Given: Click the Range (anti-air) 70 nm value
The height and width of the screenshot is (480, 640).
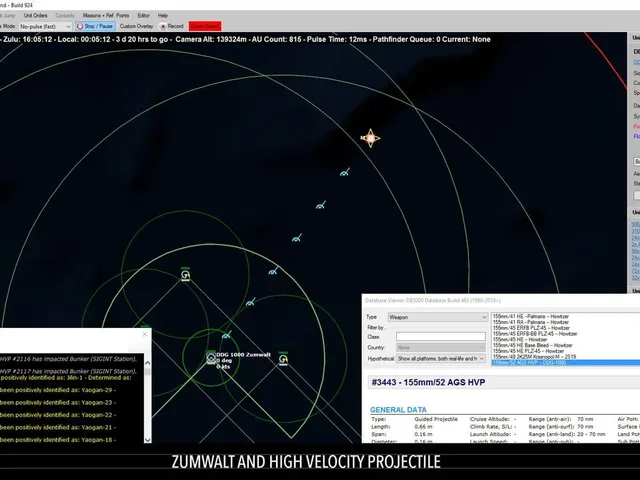Looking at the screenshot, I should point(585,419).
